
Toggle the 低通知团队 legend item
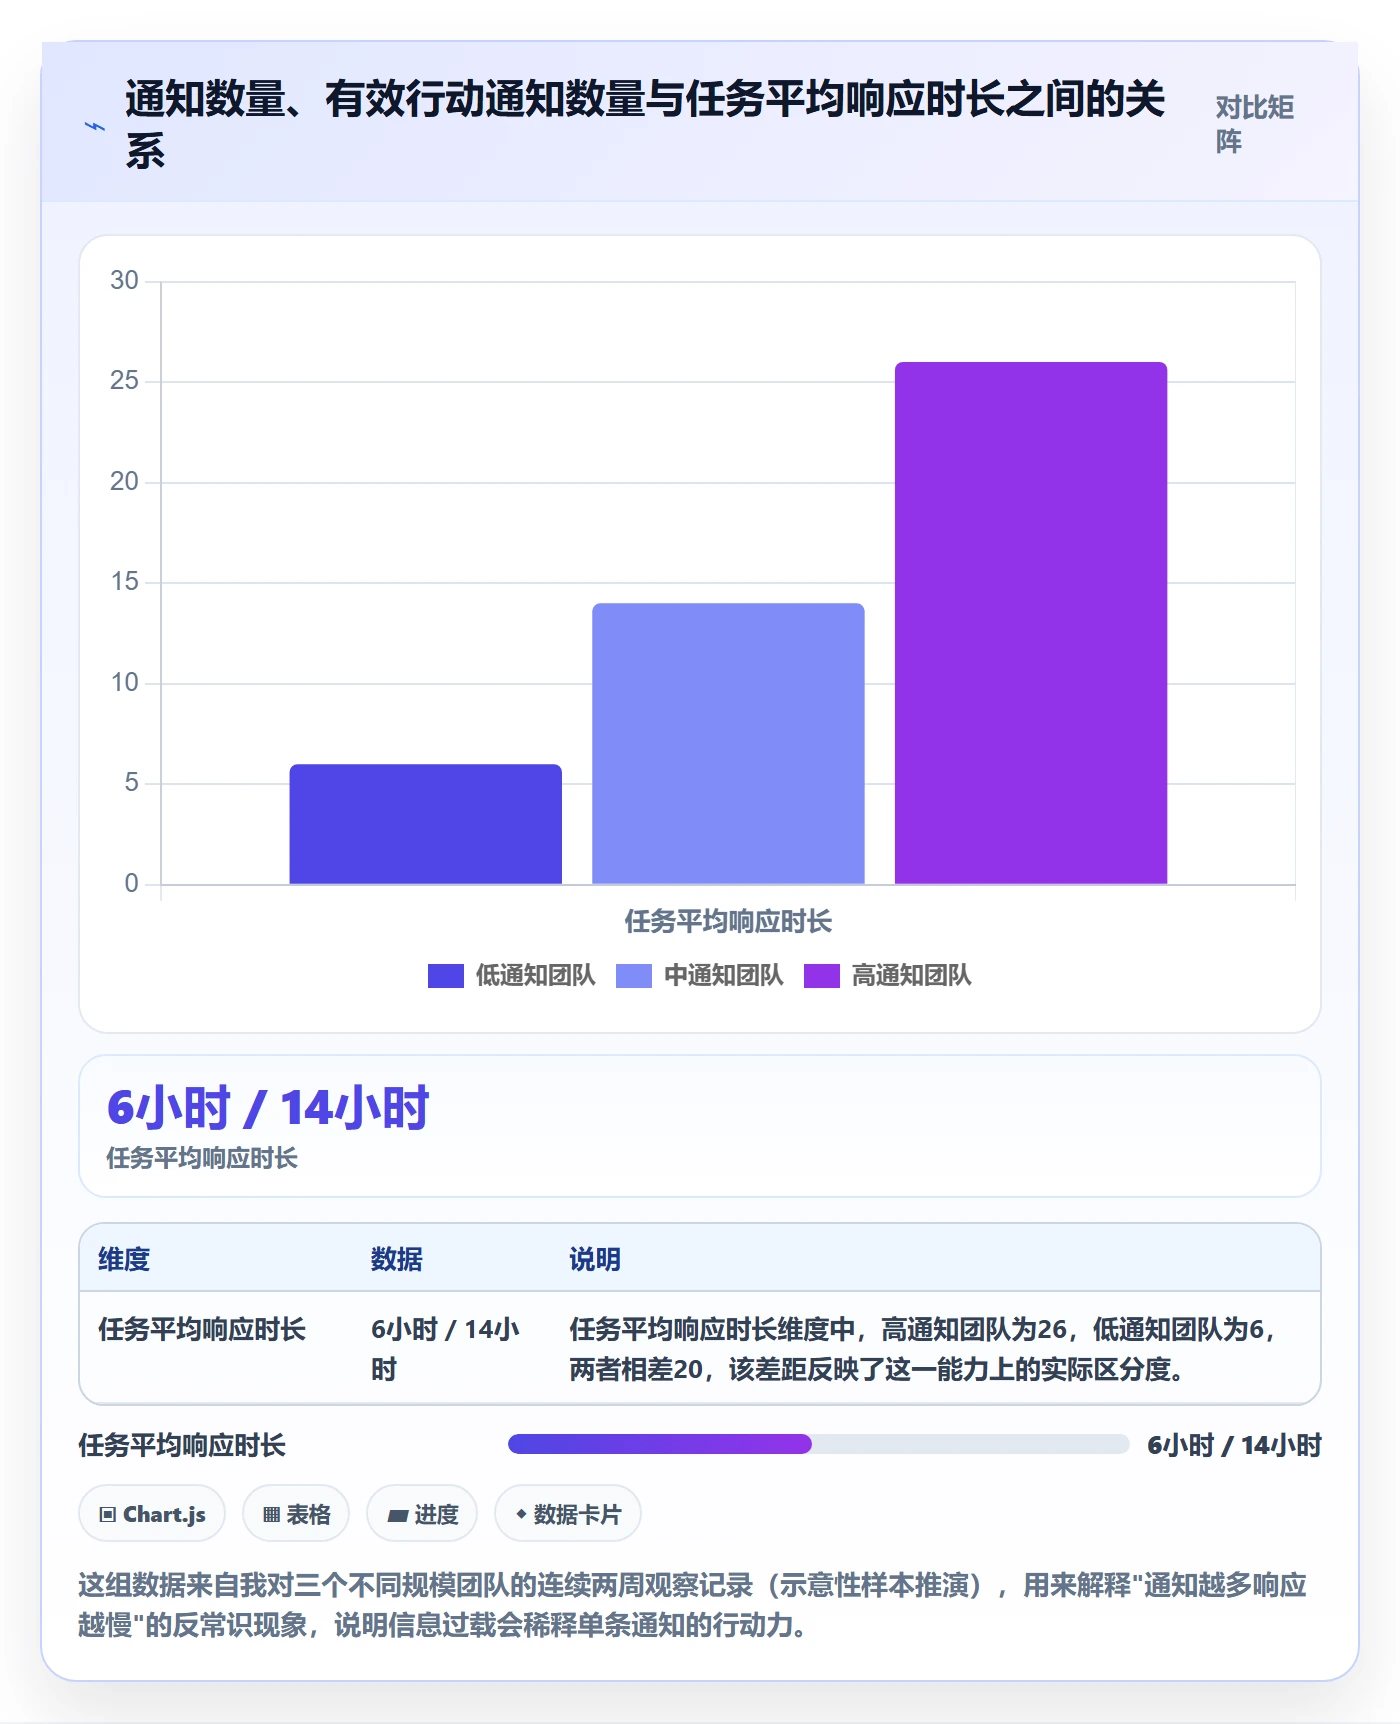(511, 975)
